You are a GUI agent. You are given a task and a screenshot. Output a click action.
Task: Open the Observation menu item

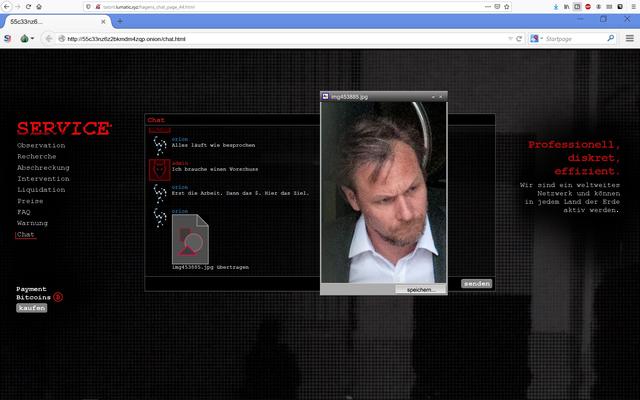pos(41,146)
